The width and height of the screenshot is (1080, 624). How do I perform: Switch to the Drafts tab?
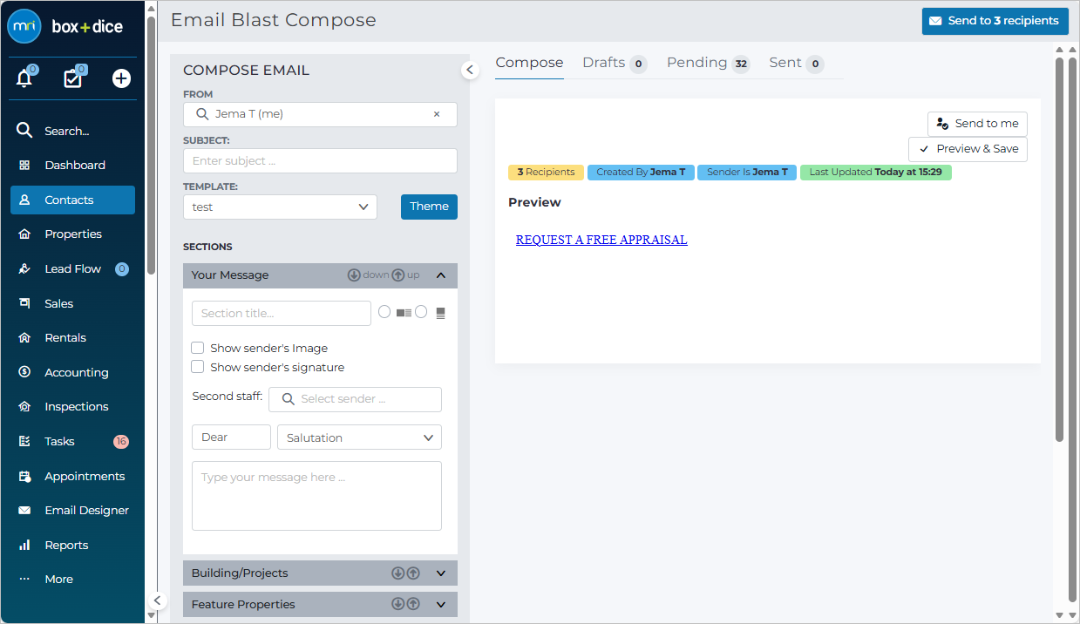[614, 63]
